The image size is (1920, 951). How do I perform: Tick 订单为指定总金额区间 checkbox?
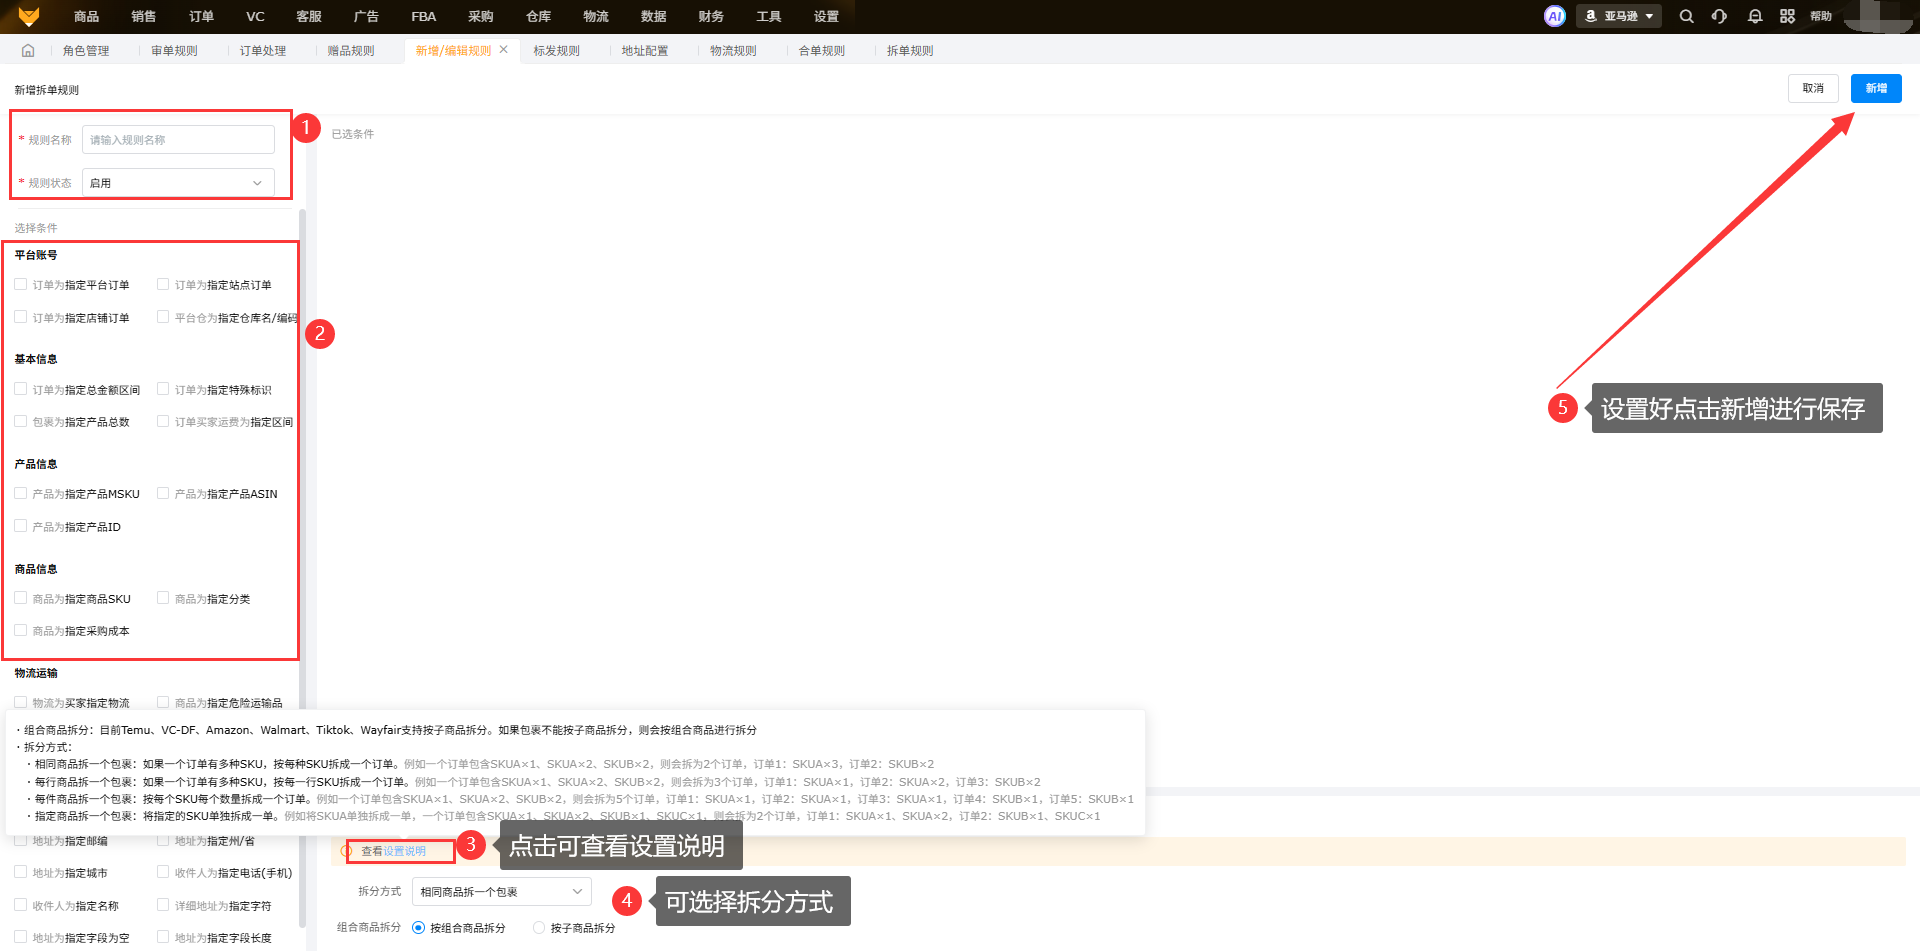pos(21,389)
